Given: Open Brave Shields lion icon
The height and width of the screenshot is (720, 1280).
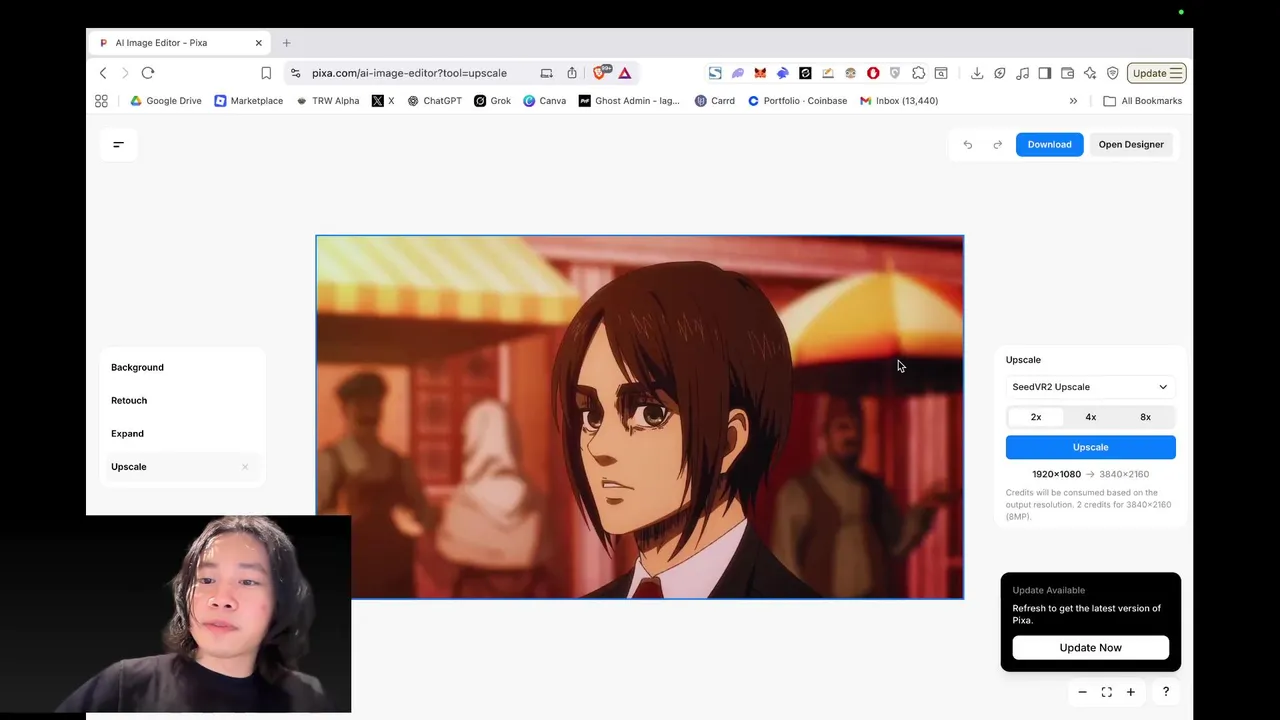Looking at the screenshot, I should 601,72.
